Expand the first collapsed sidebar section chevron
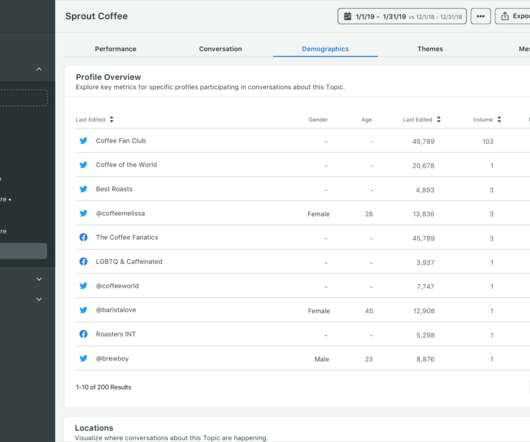 39,279
